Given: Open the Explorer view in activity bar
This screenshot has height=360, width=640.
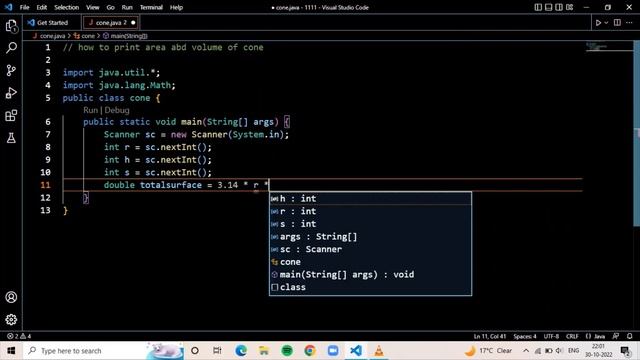Looking at the screenshot, I should tap(11, 26).
